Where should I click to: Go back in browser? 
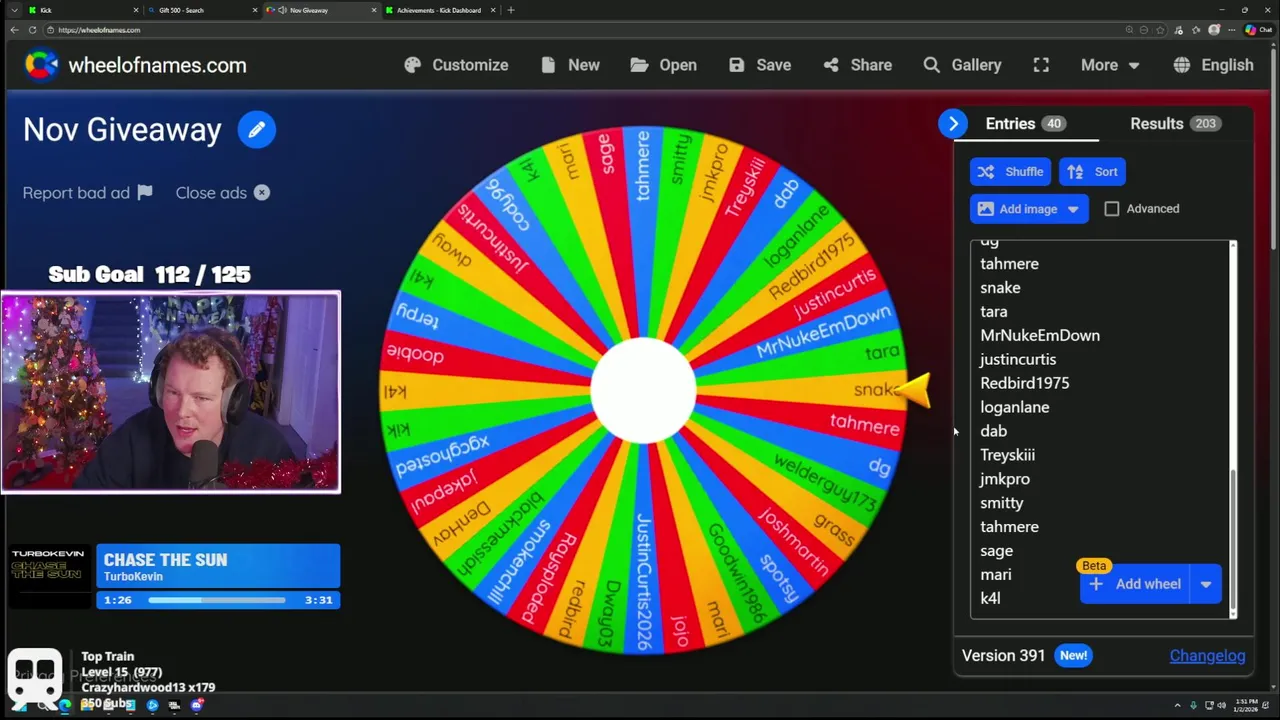click(14, 30)
